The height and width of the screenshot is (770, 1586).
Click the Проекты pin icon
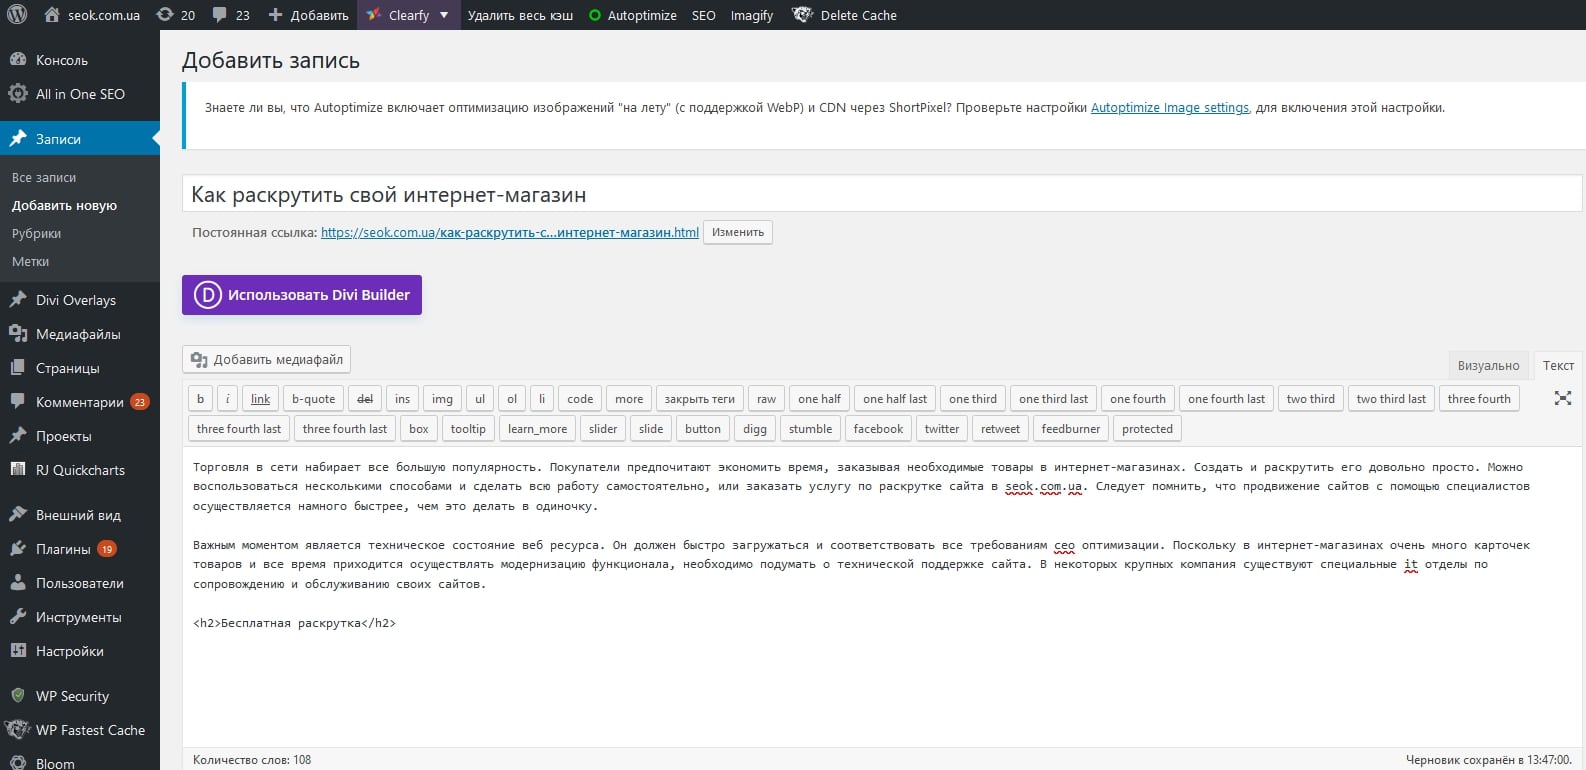18,436
